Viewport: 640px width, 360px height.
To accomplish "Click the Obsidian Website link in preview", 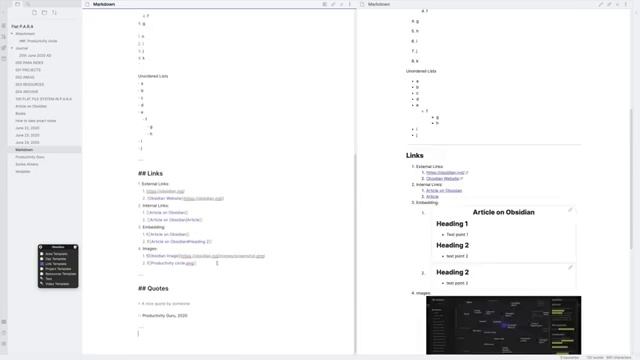I will click(x=442, y=178).
